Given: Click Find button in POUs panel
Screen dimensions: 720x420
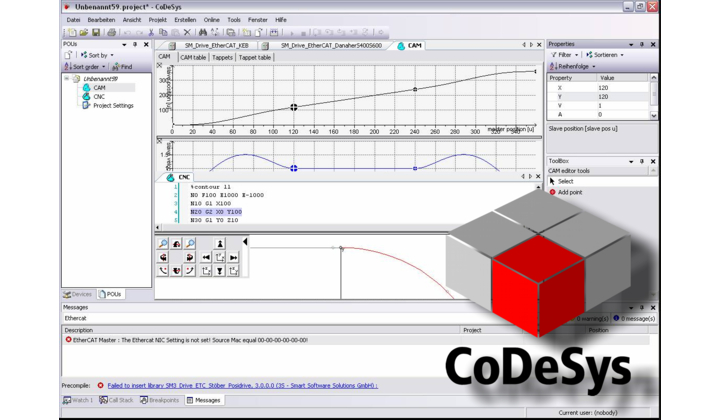Looking at the screenshot, I should pyautogui.click(x=122, y=67).
